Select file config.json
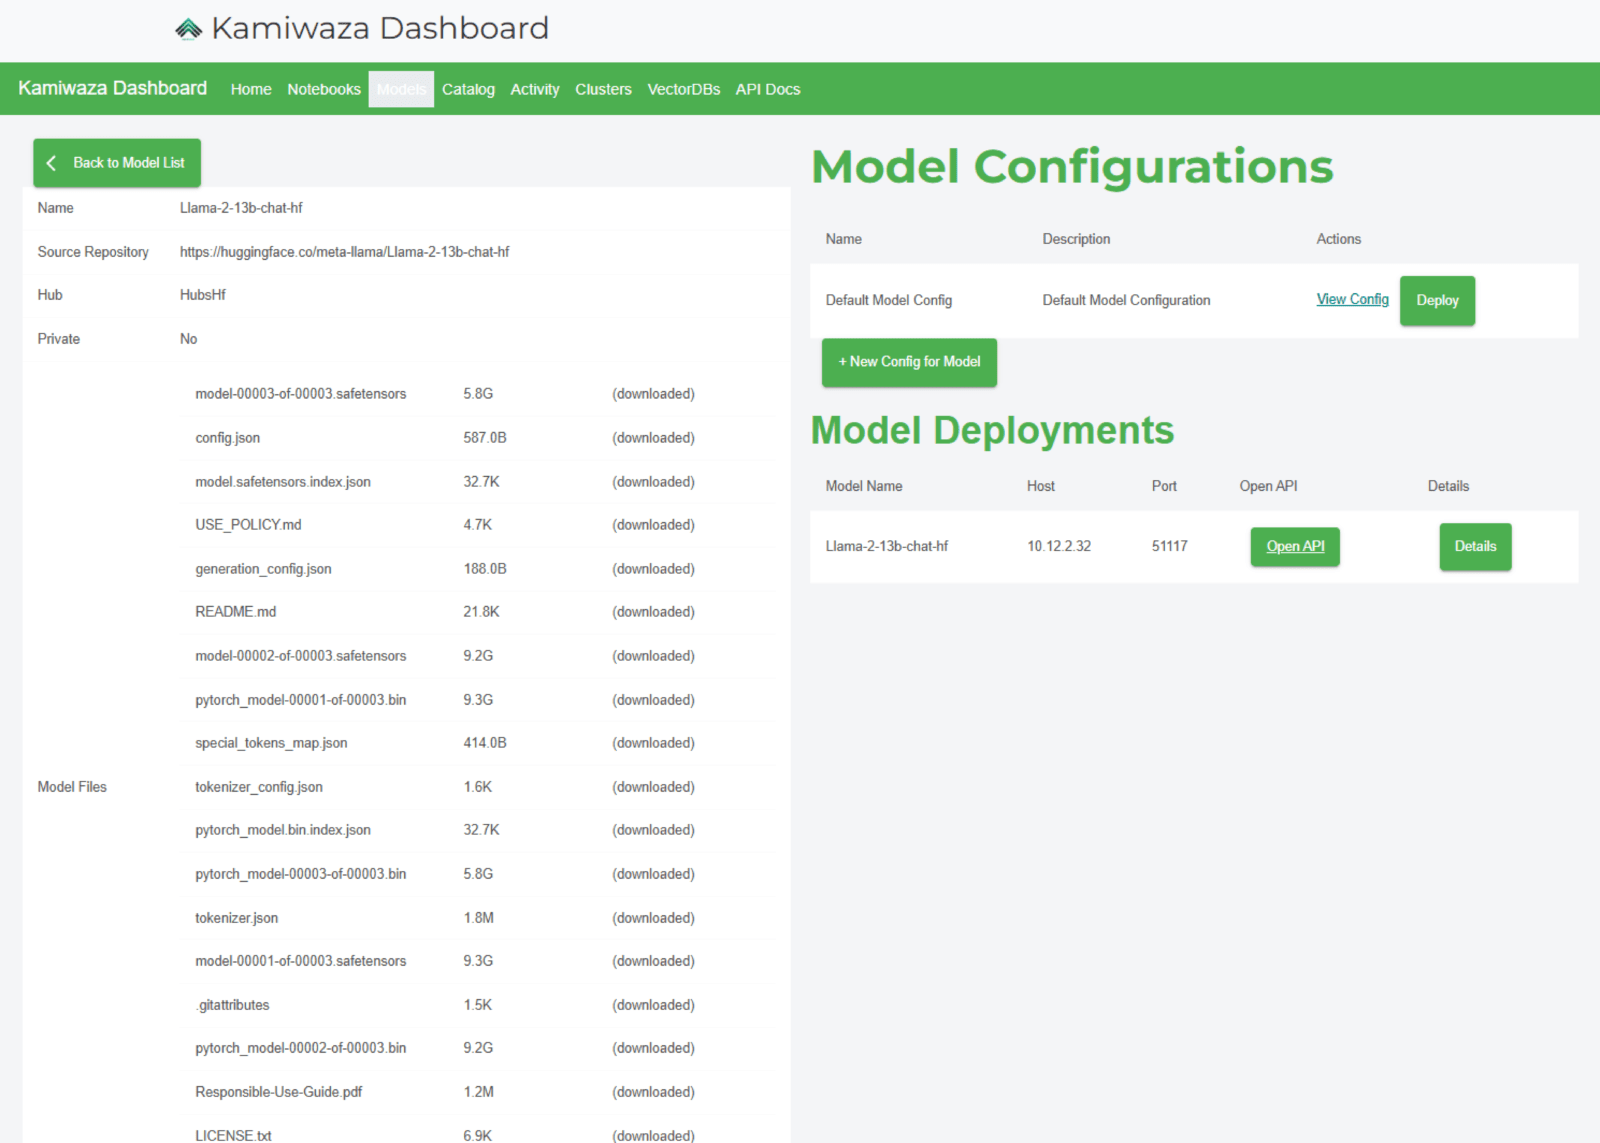Image resolution: width=1600 pixels, height=1143 pixels. [228, 438]
